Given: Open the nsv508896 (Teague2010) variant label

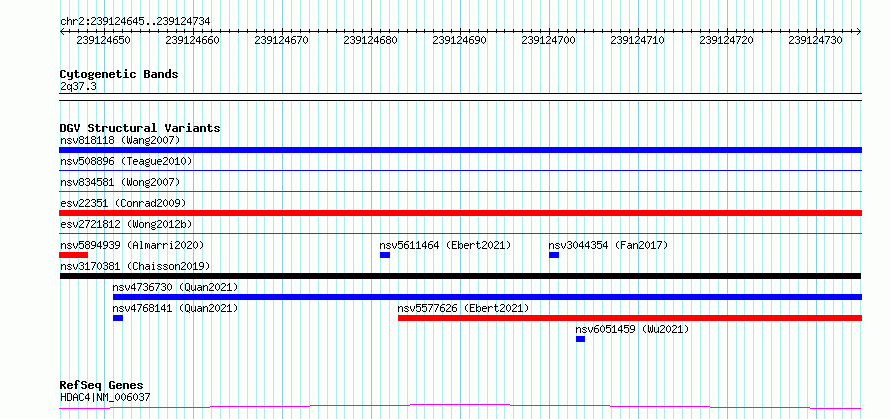Looking at the screenshot, I should pos(126,162).
